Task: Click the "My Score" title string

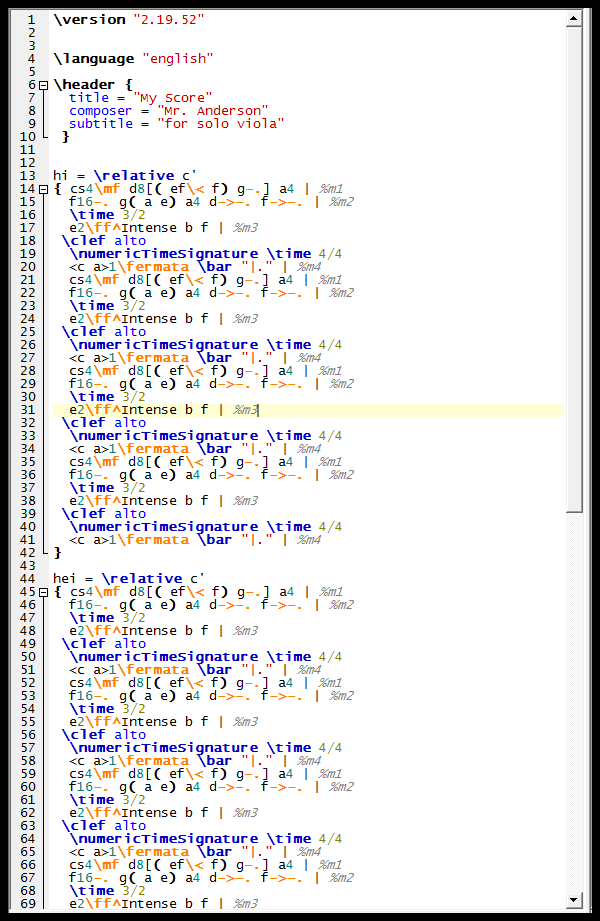Action: 173,98
